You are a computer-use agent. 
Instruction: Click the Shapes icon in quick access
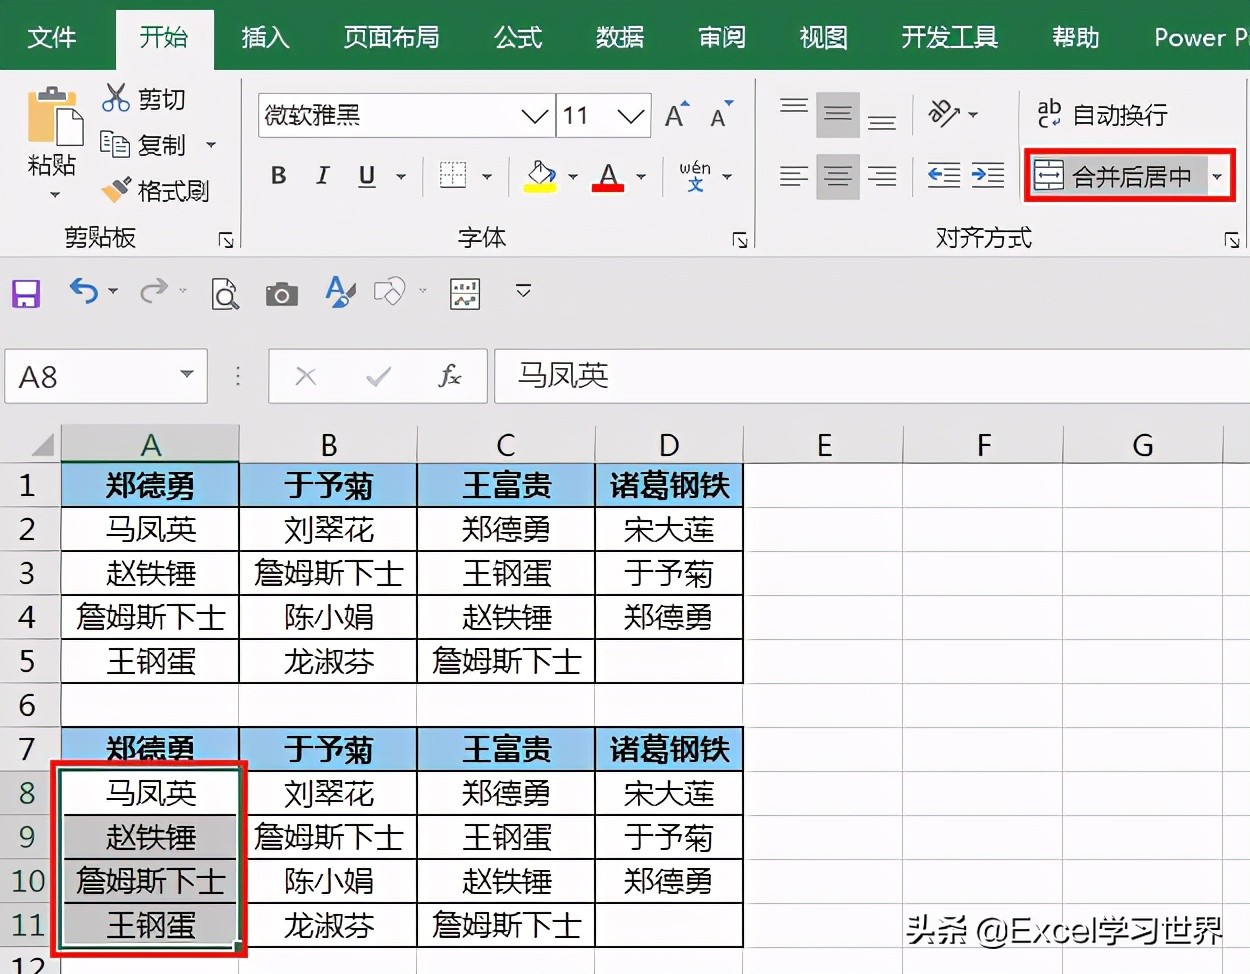point(389,292)
